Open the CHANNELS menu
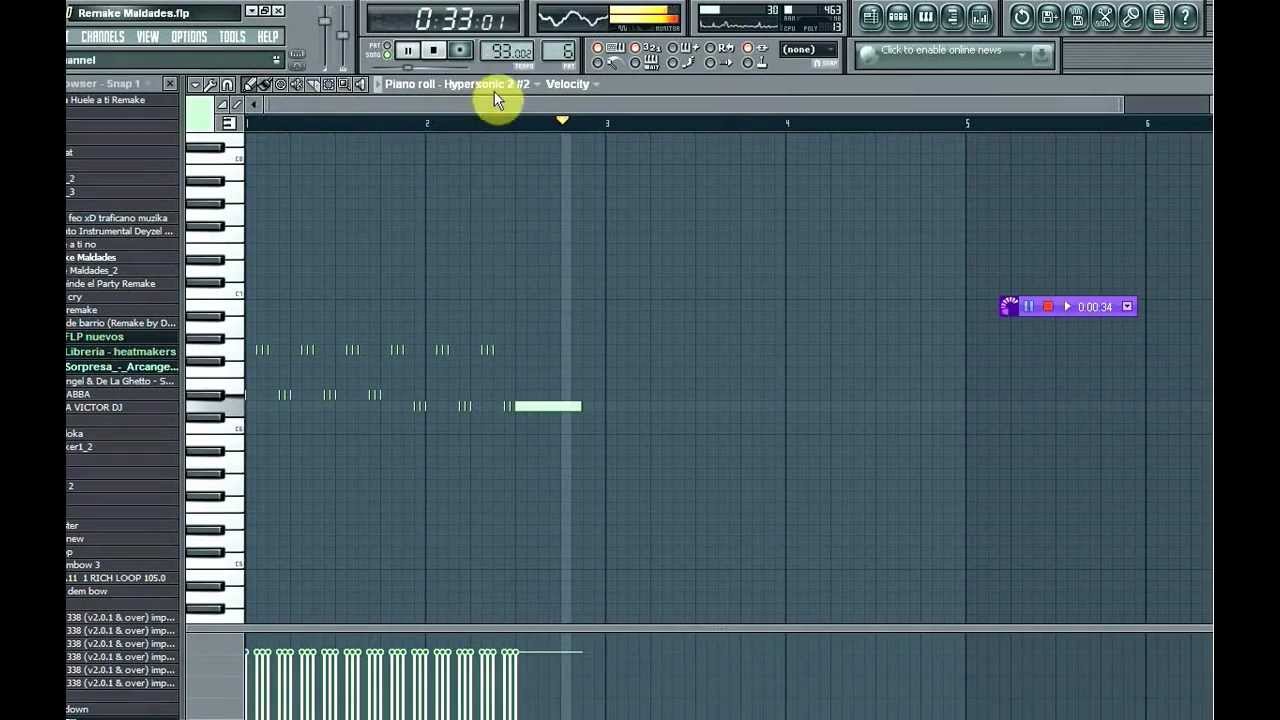 pos(103,37)
